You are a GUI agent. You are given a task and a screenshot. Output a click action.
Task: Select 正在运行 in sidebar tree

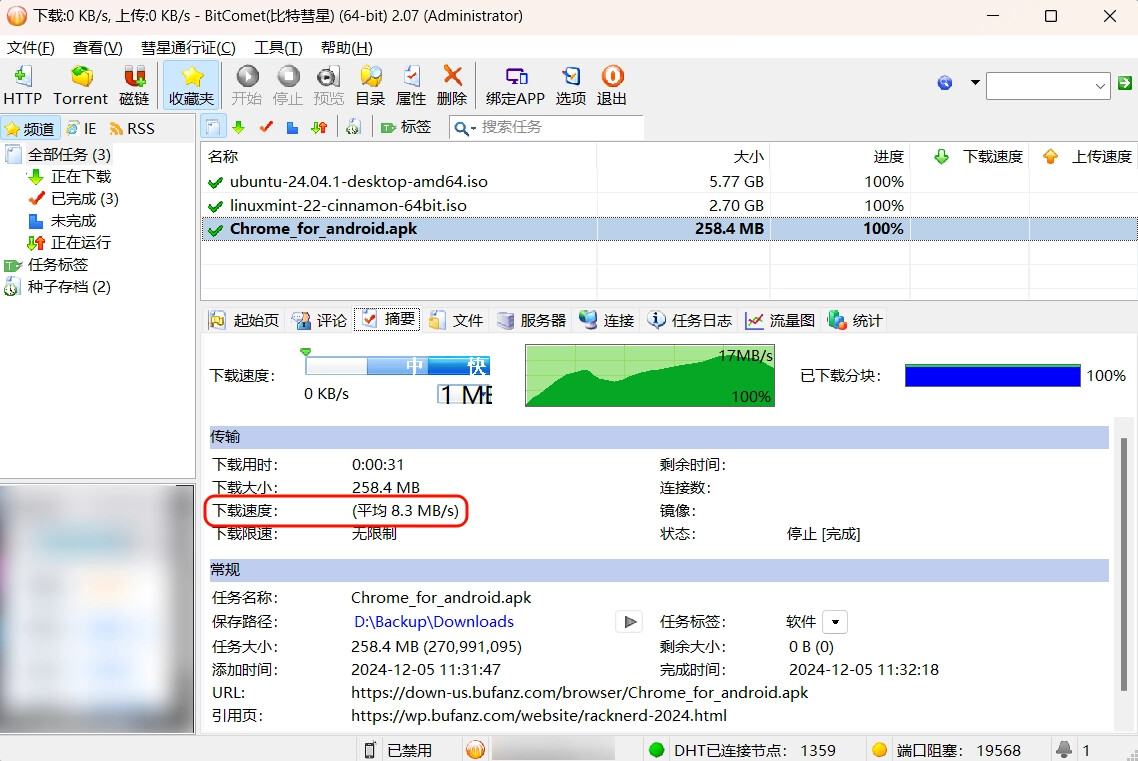click(81, 242)
